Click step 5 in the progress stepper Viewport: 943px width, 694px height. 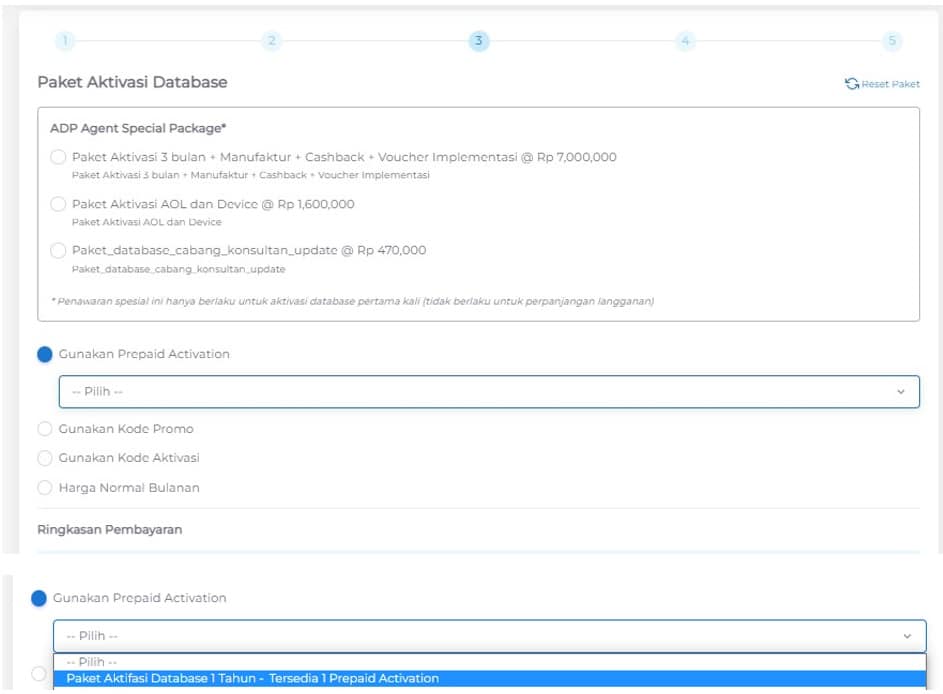point(891,40)
